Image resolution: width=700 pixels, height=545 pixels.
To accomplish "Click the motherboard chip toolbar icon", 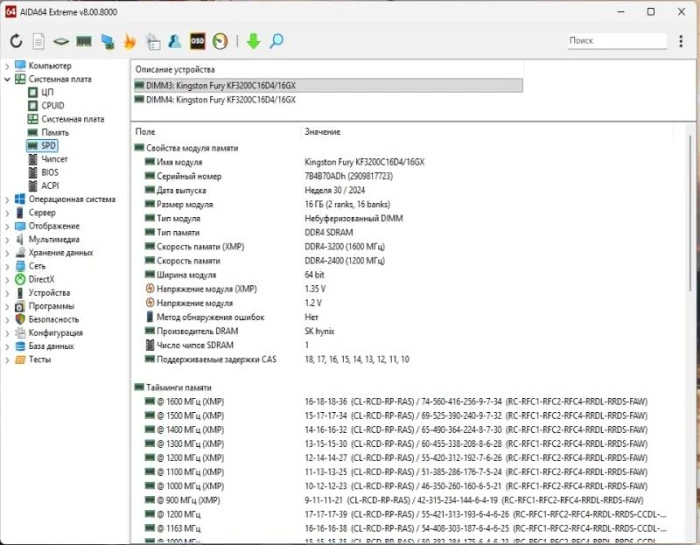I will pos(61,42).
